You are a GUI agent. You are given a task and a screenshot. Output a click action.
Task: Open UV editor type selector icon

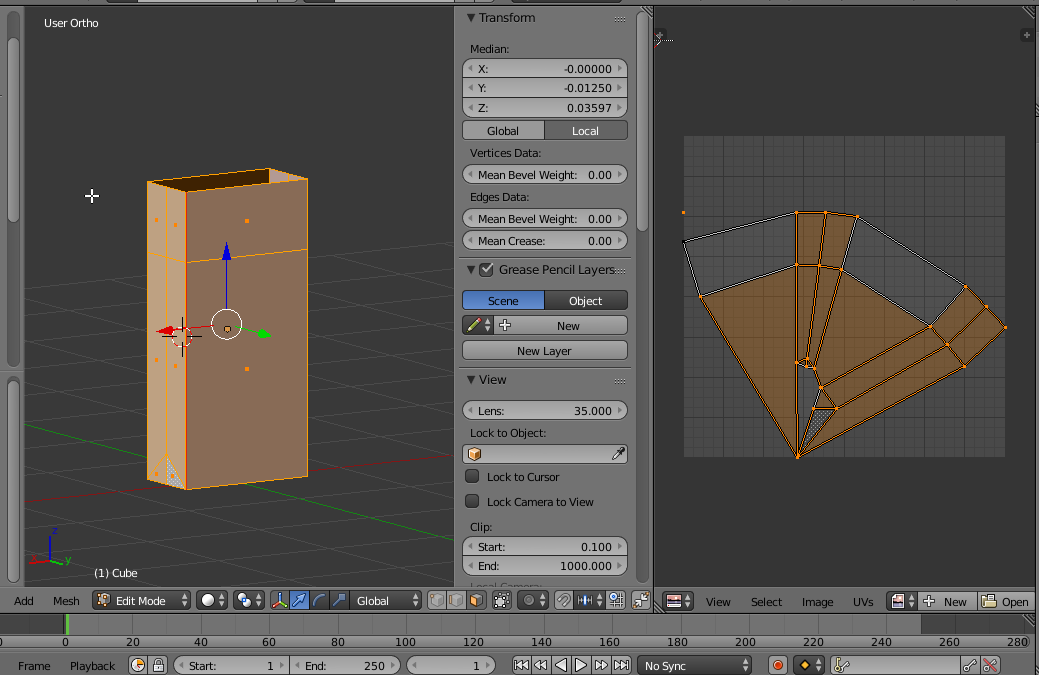tap(678, 601)
